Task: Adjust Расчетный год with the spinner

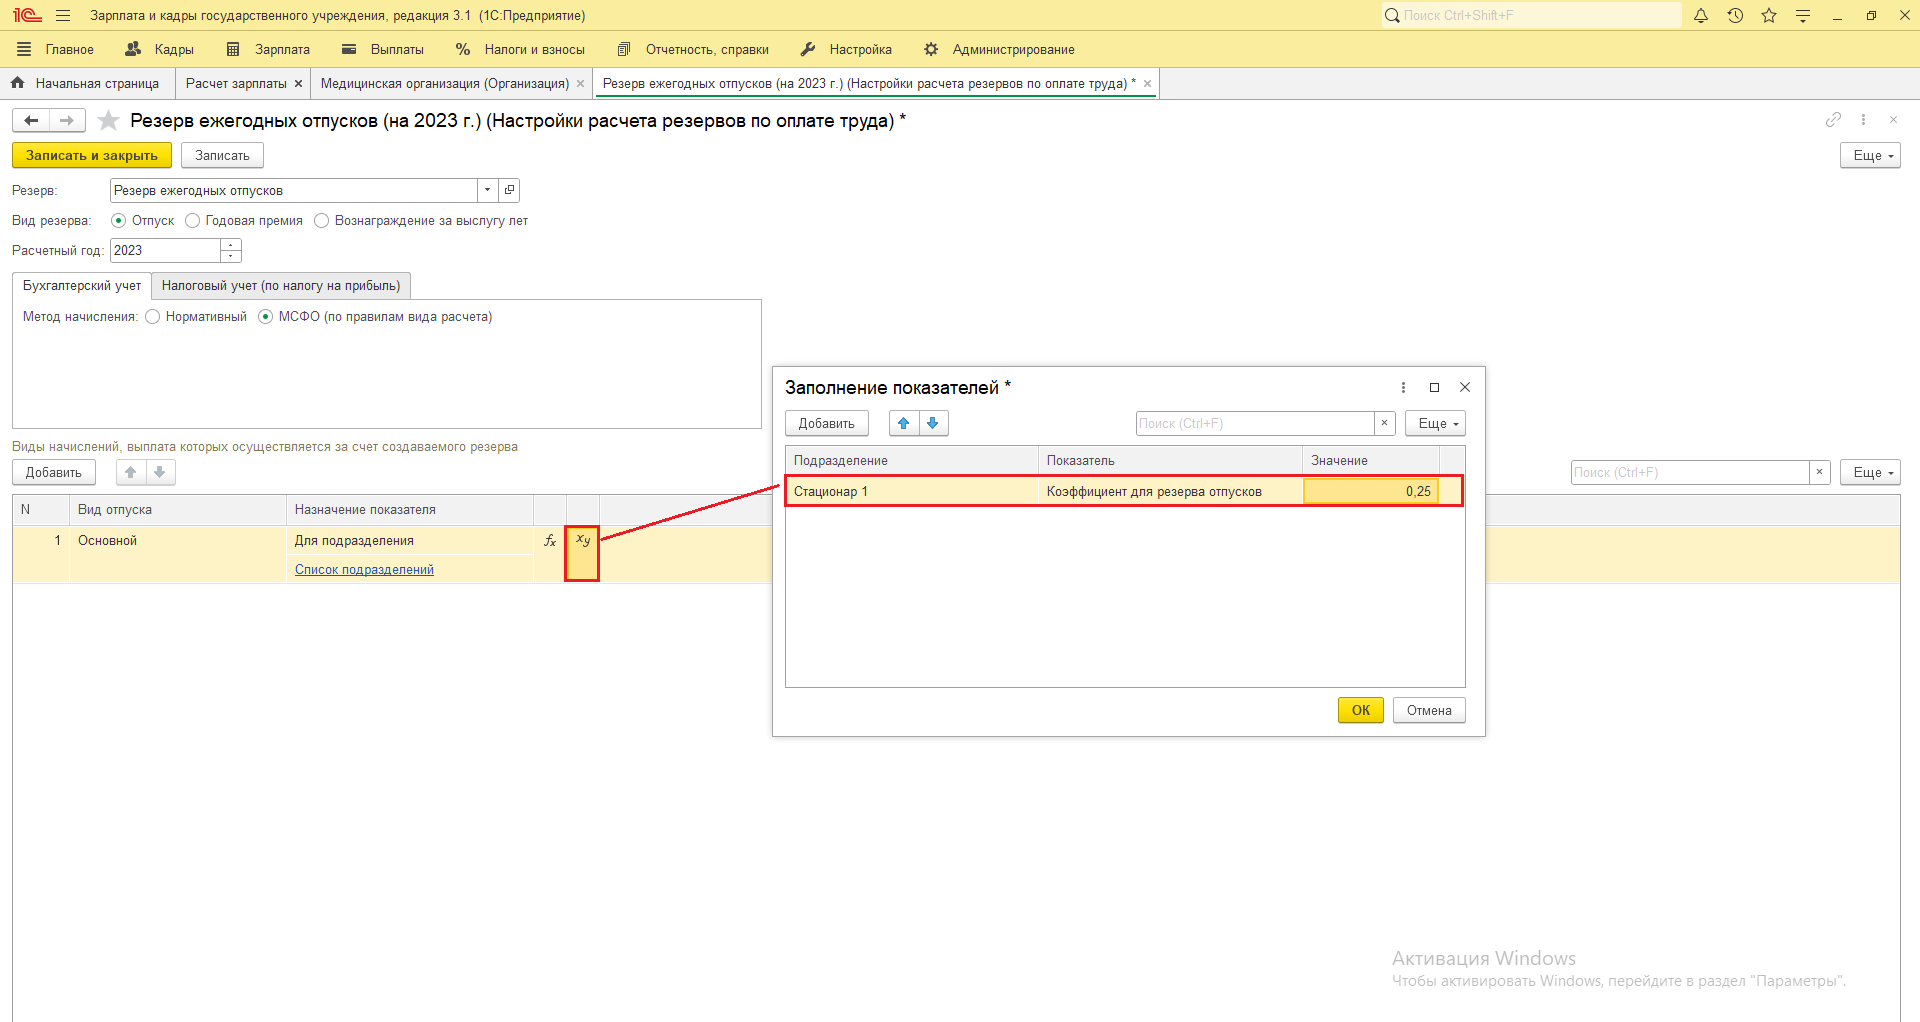Action: point(231,250)
